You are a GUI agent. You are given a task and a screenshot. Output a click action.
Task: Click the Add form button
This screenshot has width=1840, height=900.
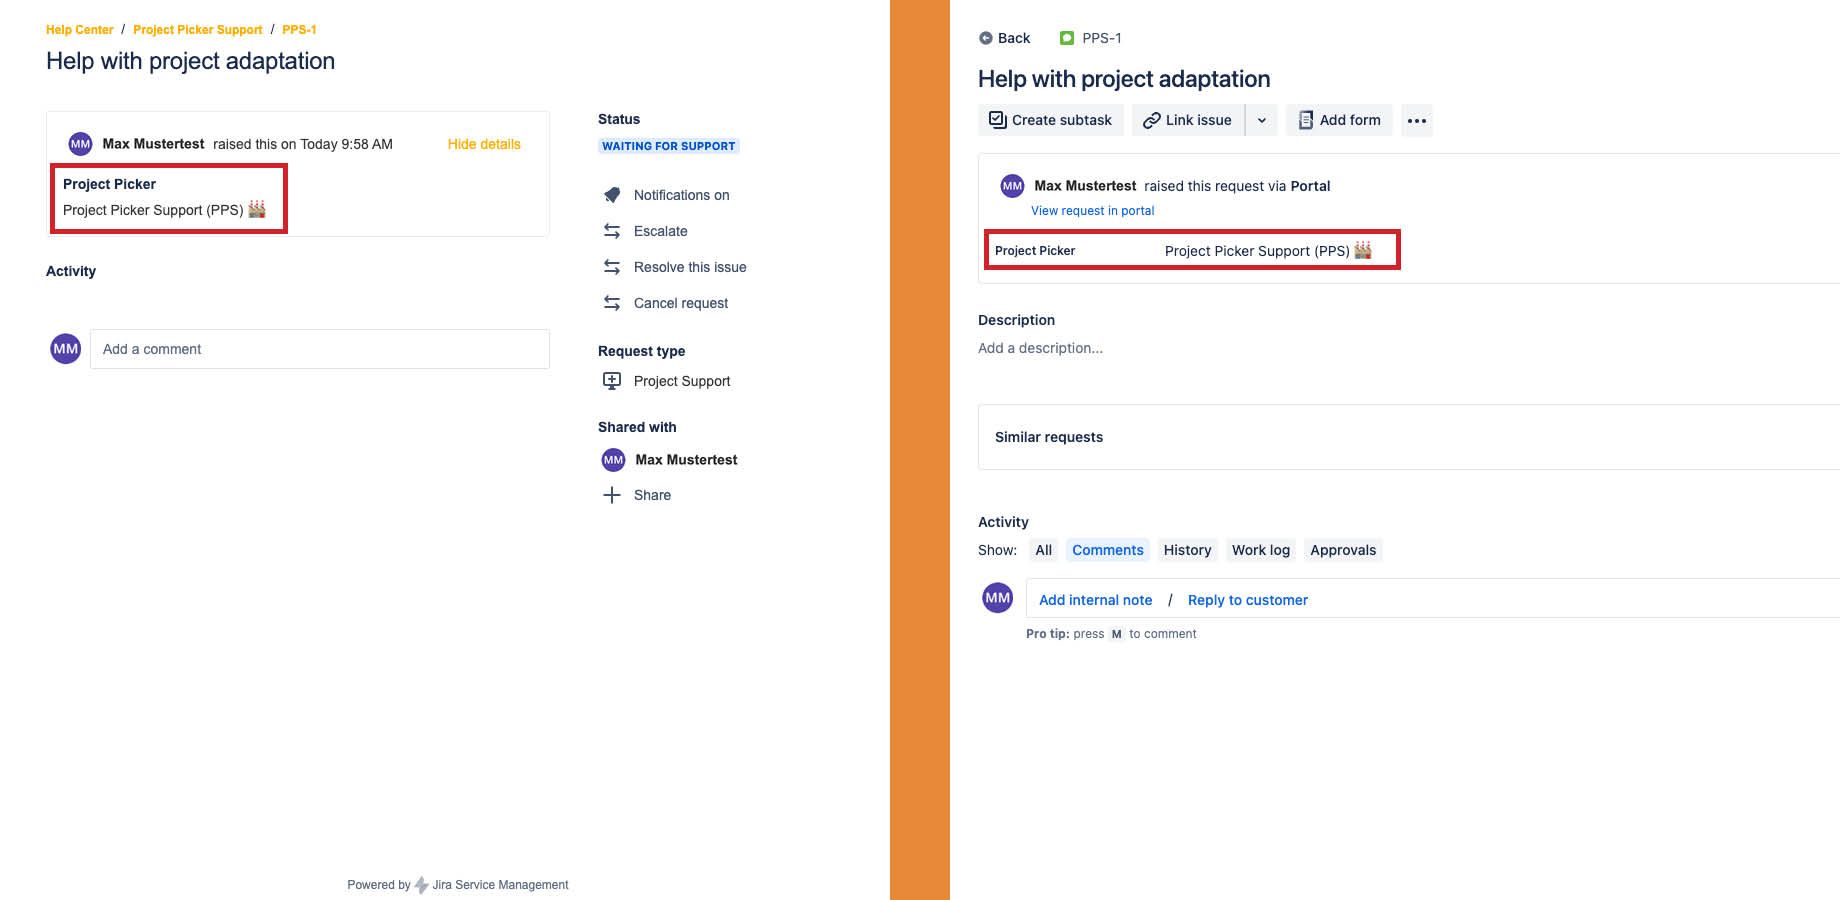(1339, 120)
